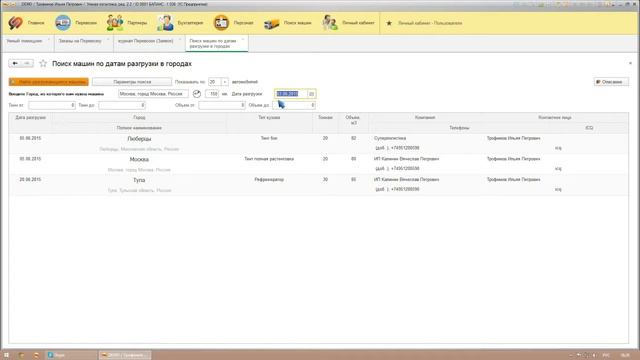Open the Перевозки section icon

pyautogui.click(x=63, y=23)
